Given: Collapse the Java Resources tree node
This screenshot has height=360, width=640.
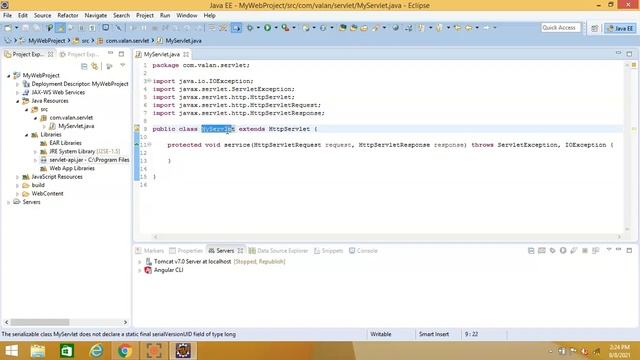Looking at the screenshot, I should (18, 101).
